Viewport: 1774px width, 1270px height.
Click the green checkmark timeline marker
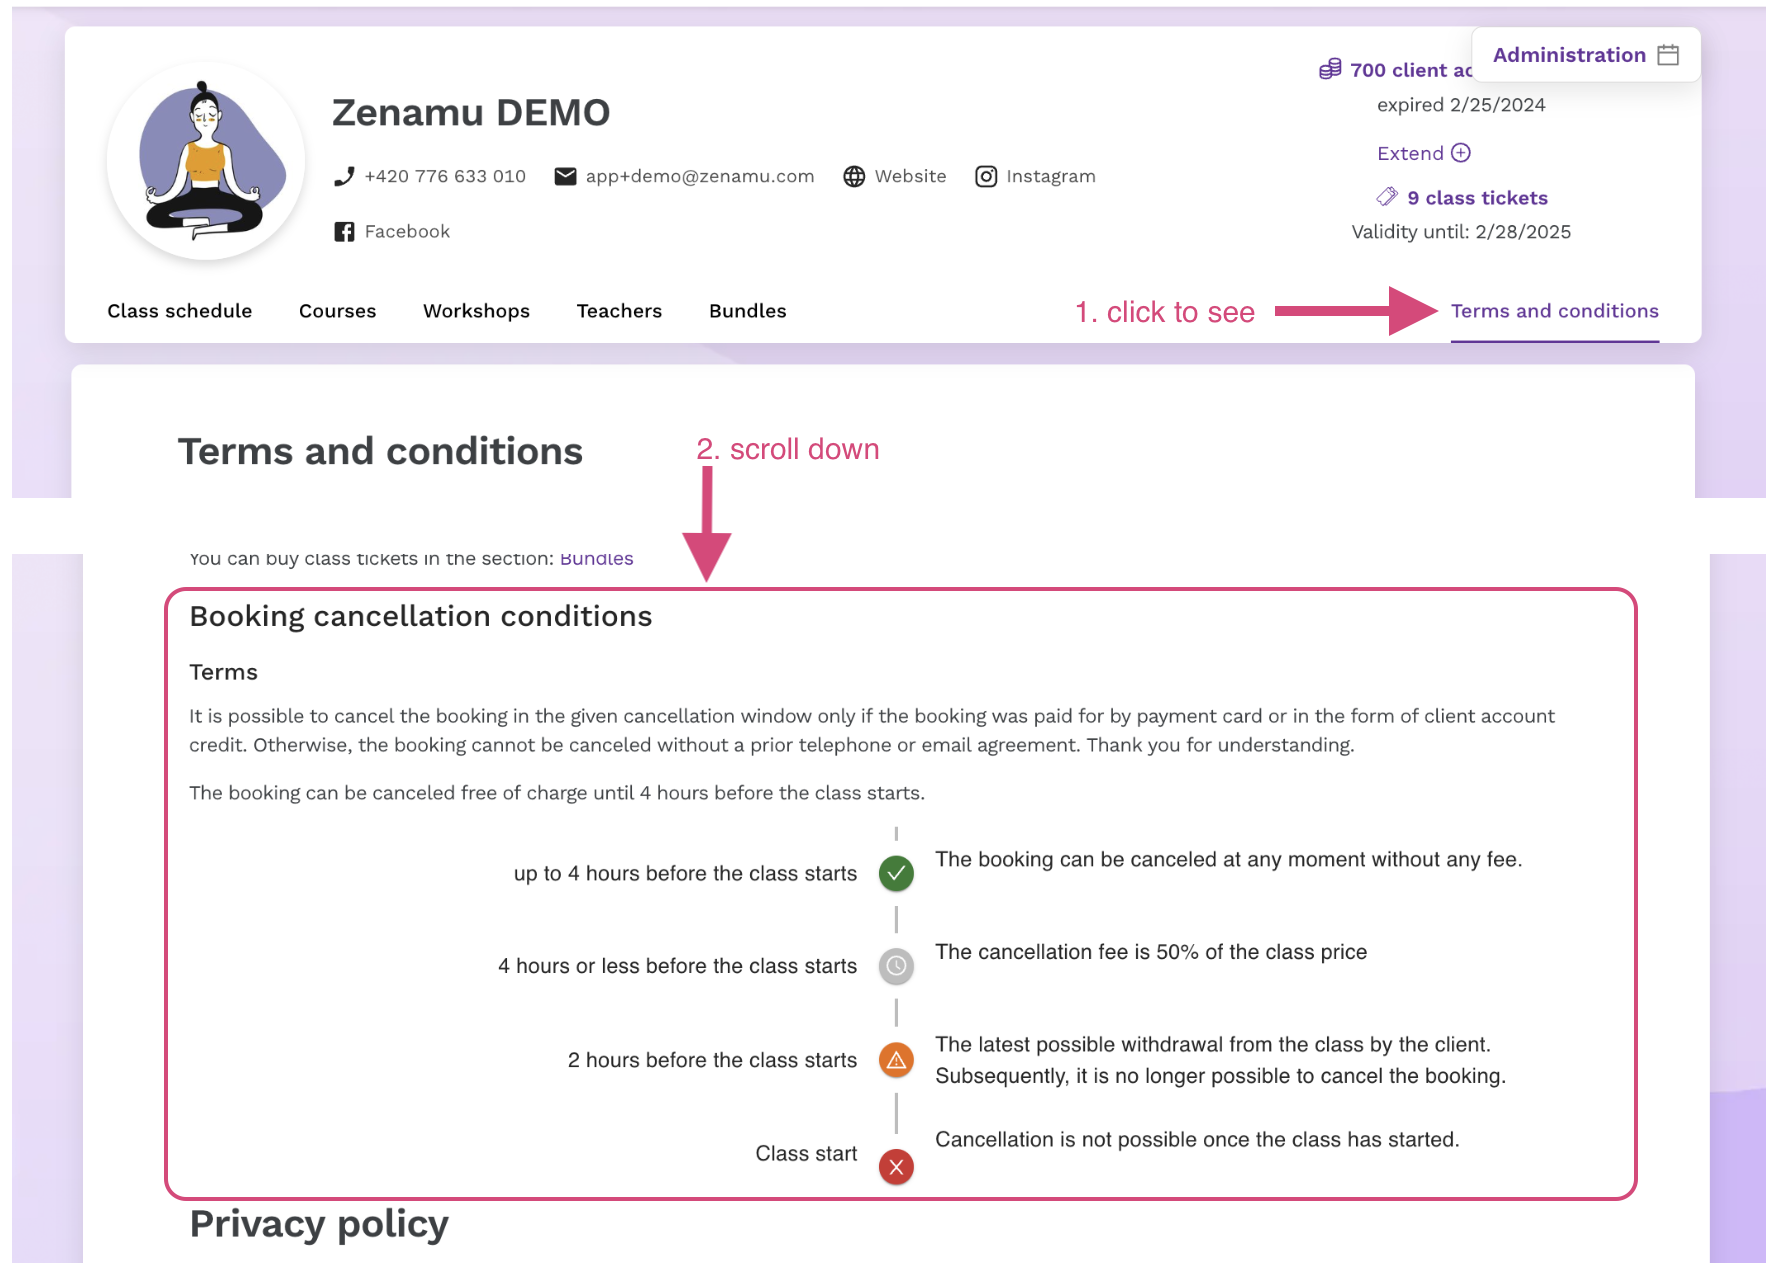(896, 873)
